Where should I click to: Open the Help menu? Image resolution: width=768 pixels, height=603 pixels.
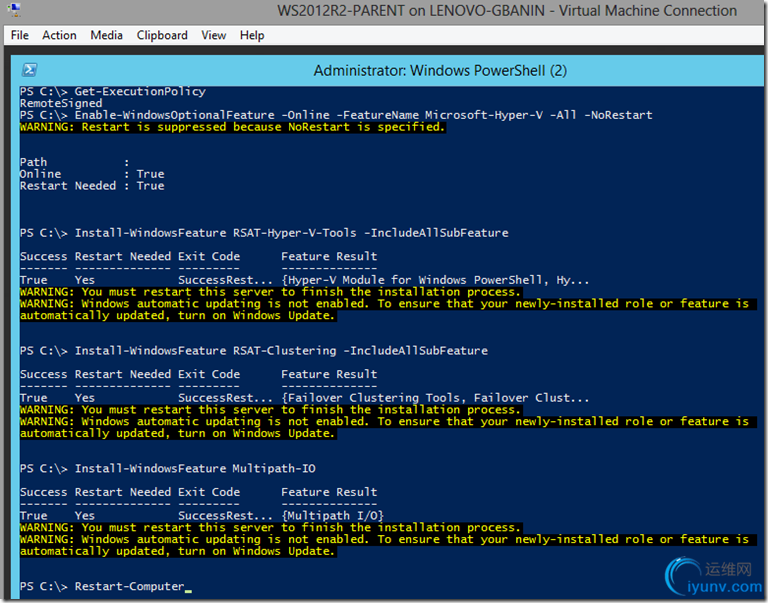[252, 35]
